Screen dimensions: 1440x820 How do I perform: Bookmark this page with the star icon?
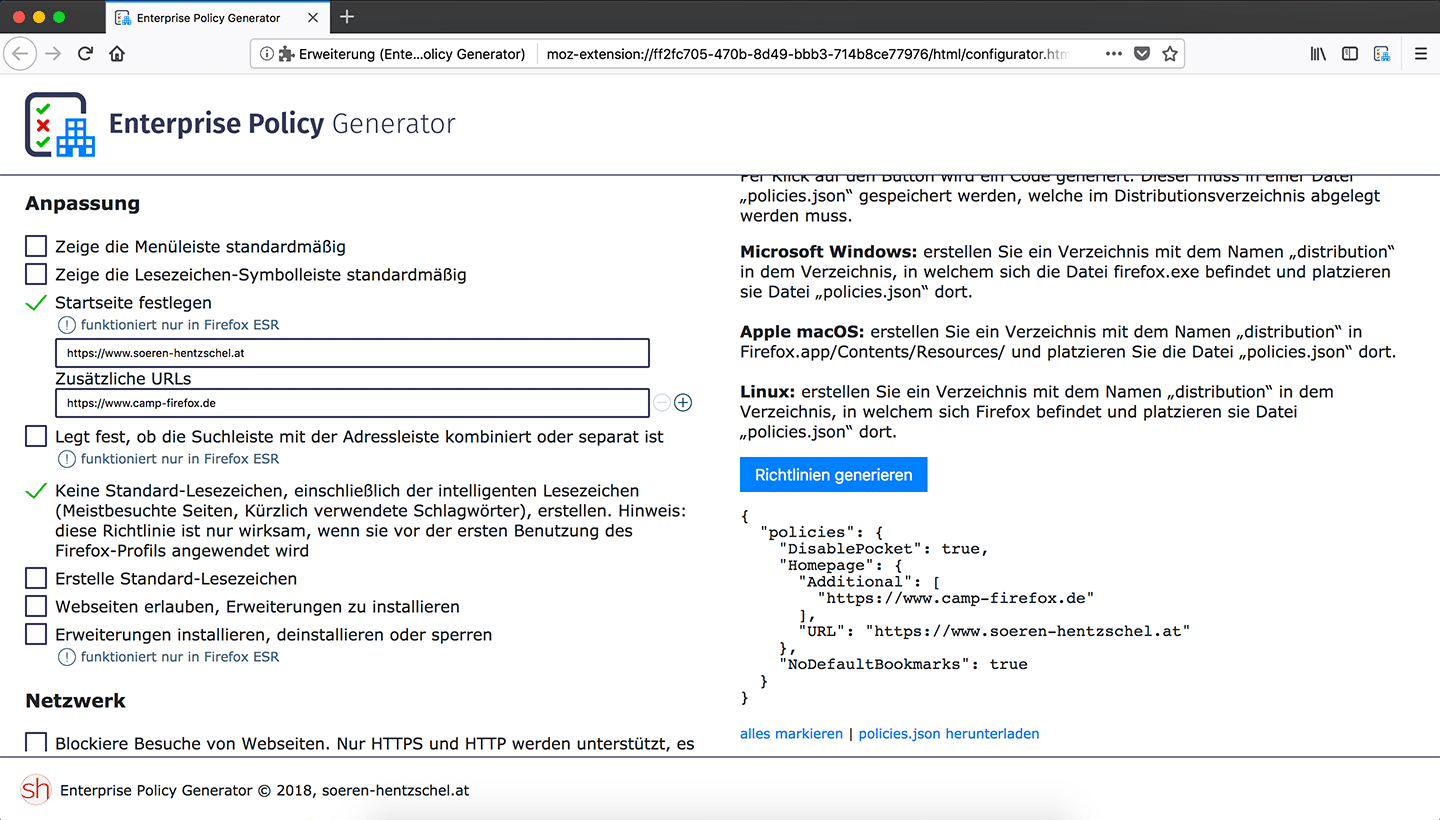[1170, 54]
